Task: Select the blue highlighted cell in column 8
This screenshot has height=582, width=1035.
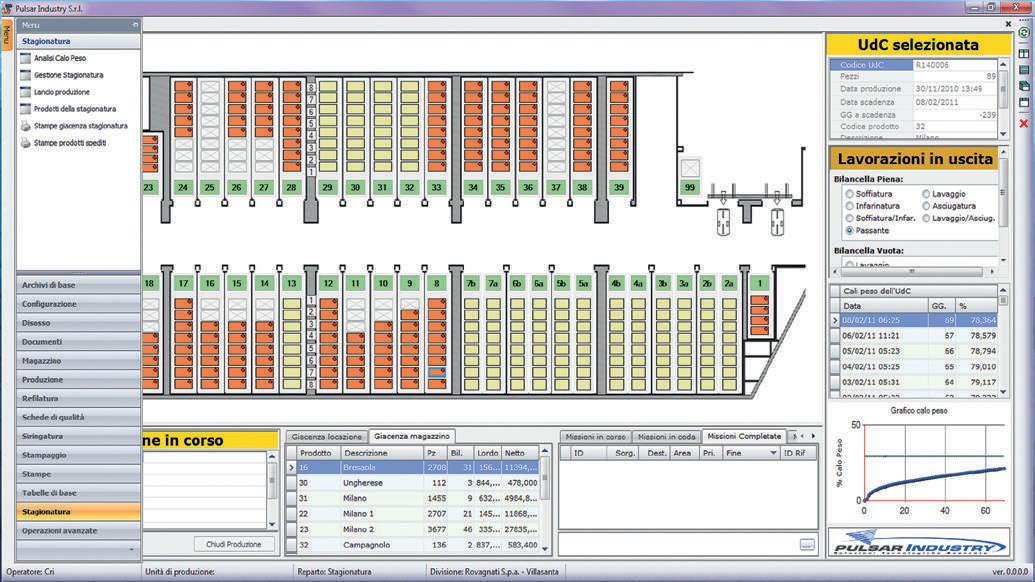Action: (x=436, y=373)
